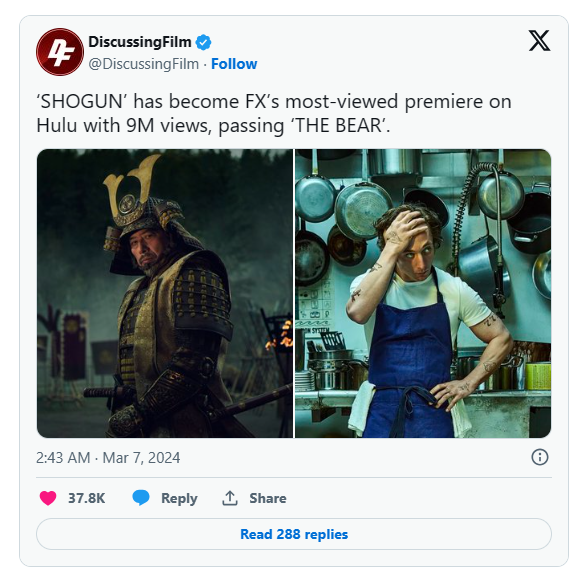The image size is (587, 578).
Task: Open Read 288 replies
Action: click(x=294, y=534)
